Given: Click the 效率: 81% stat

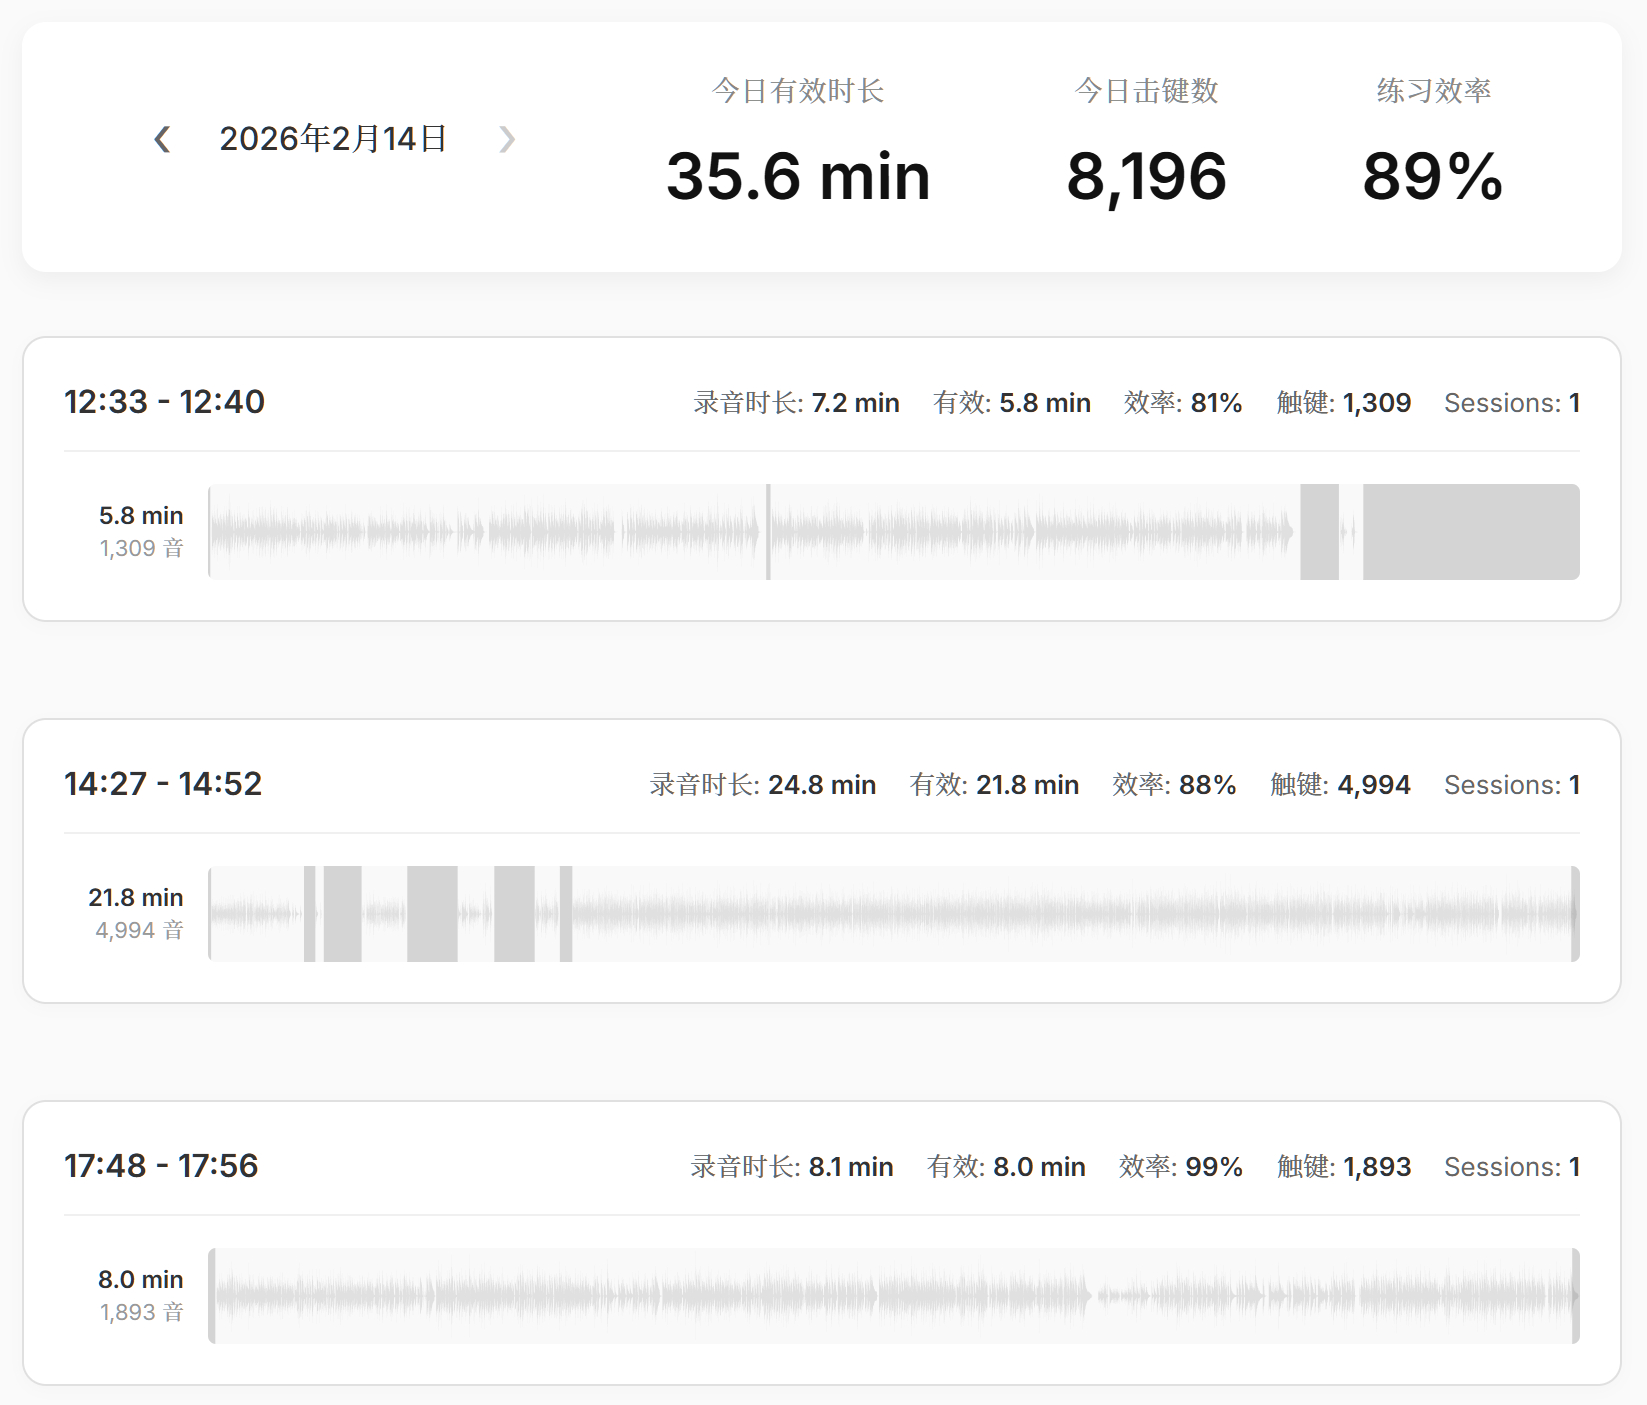Looking at the screenshot, I should pos(1183,403).
